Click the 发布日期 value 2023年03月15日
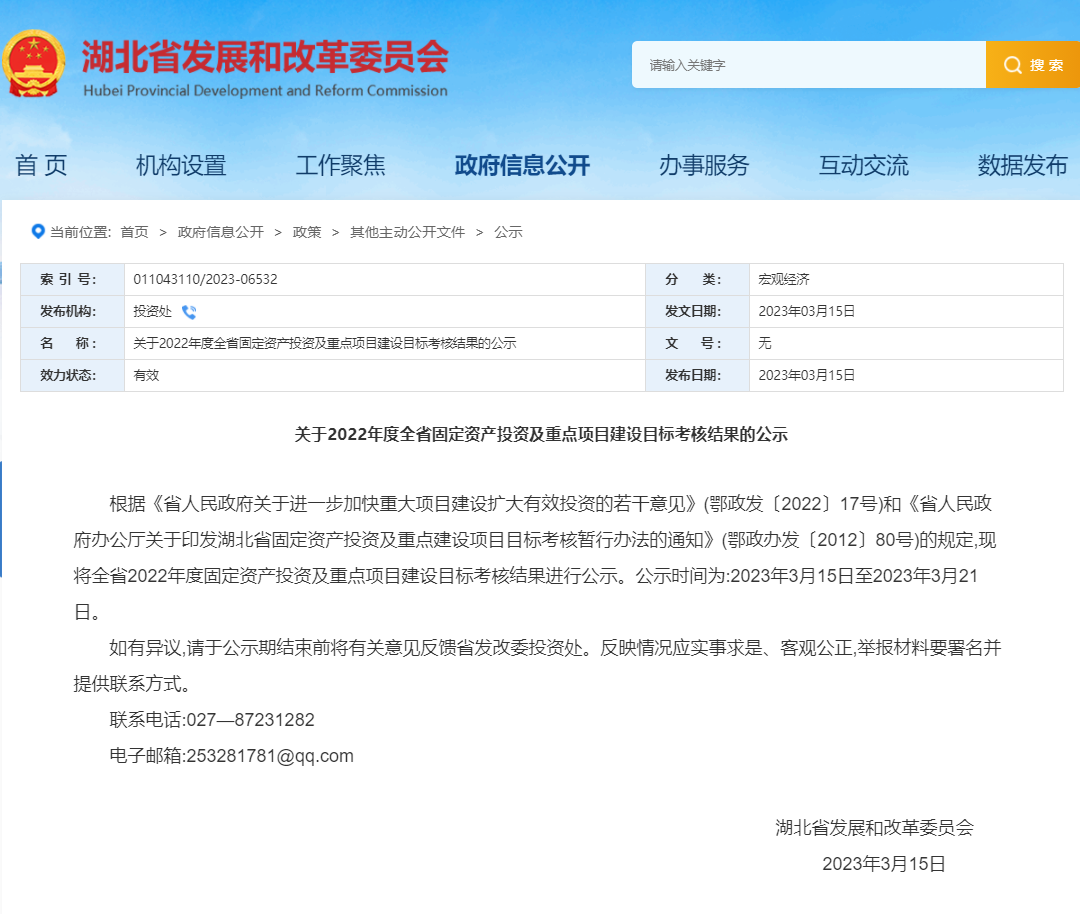 pyautogui.click(x=807, y=375)
